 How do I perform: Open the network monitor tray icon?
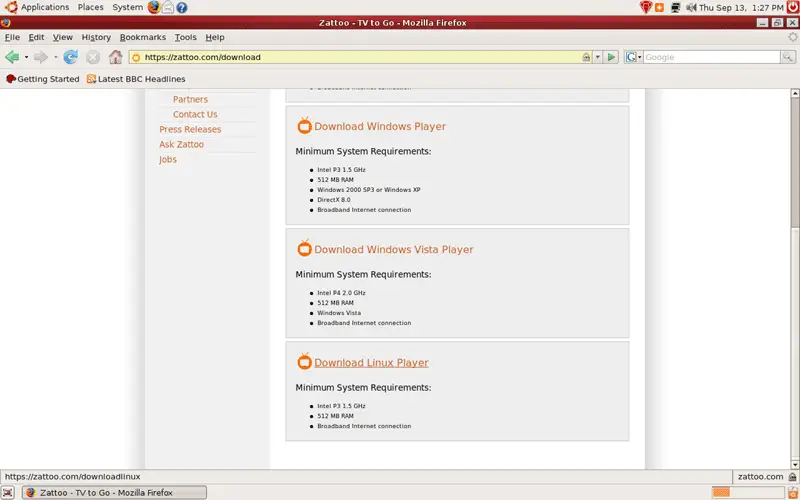676,8
